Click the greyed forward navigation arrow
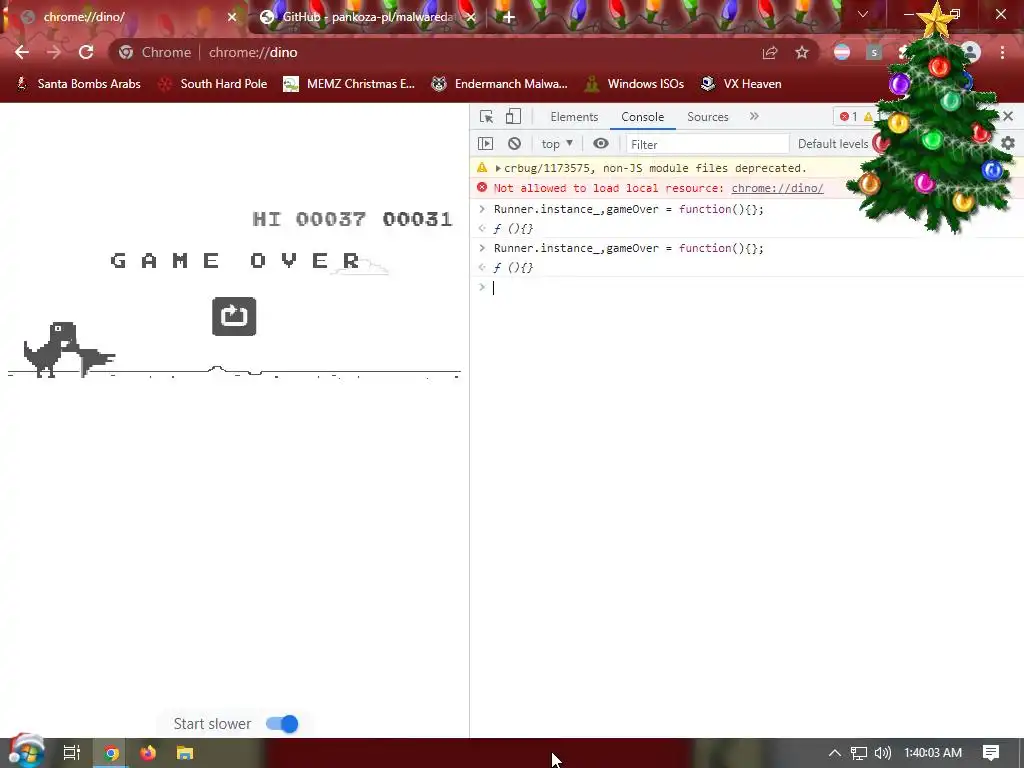The width and height of the screenshot is (1024, 768). (x=54, y=52)
